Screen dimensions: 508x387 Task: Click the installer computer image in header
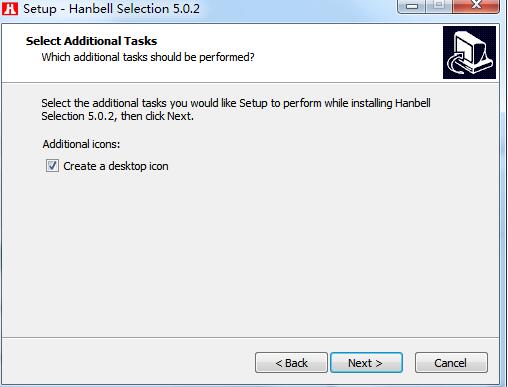coord(469,53)
